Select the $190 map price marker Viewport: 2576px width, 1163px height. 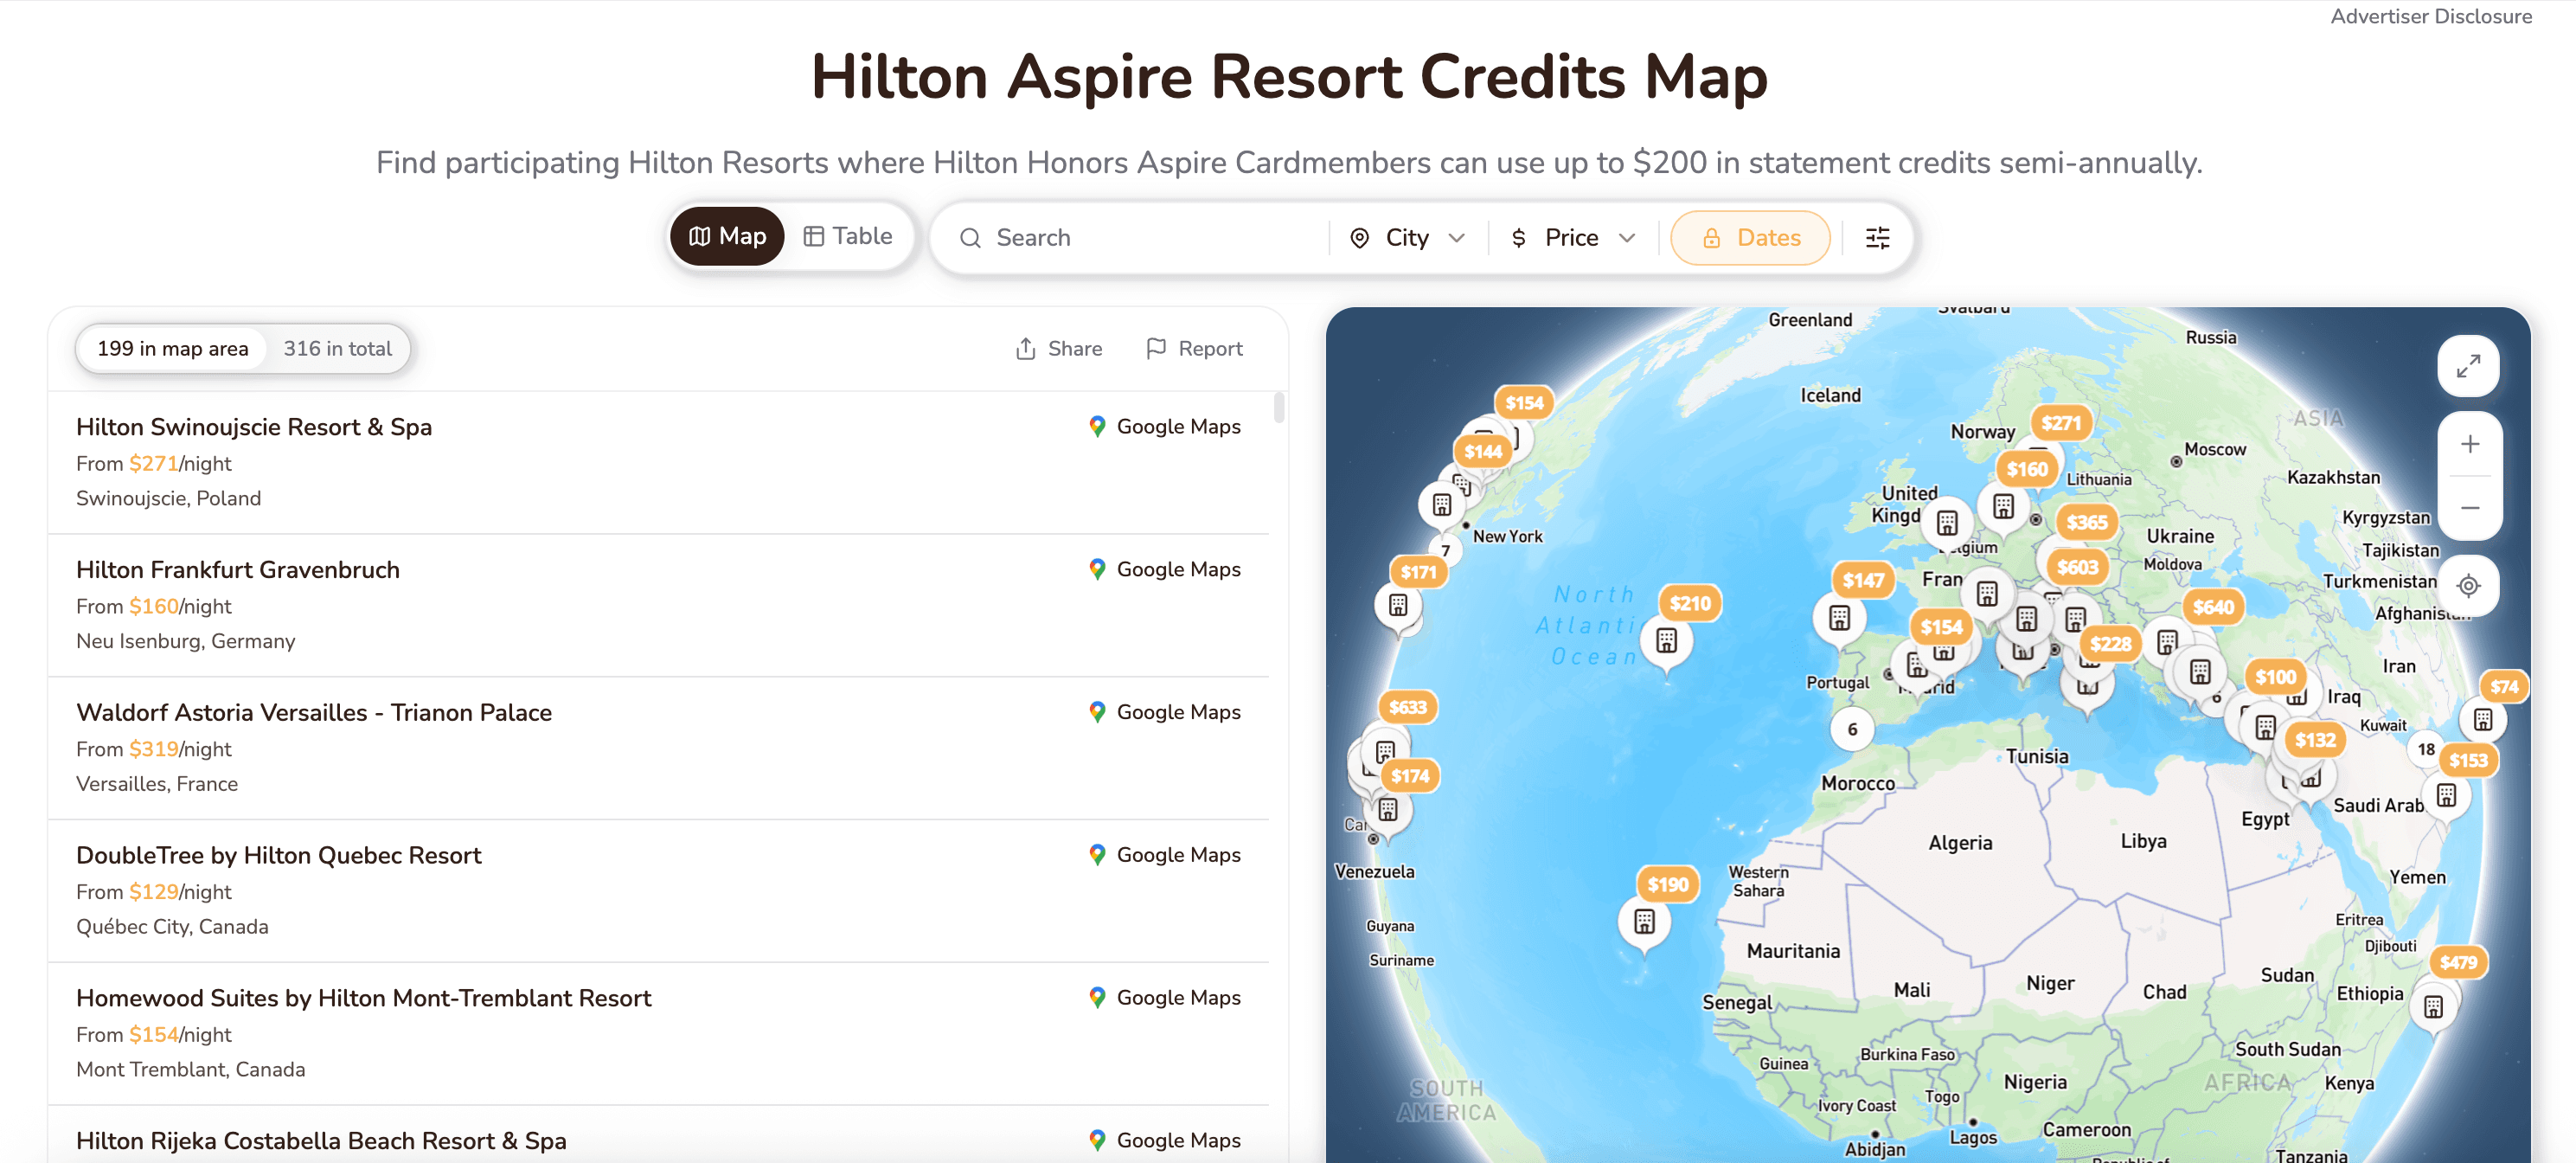tap(1667, 884)
